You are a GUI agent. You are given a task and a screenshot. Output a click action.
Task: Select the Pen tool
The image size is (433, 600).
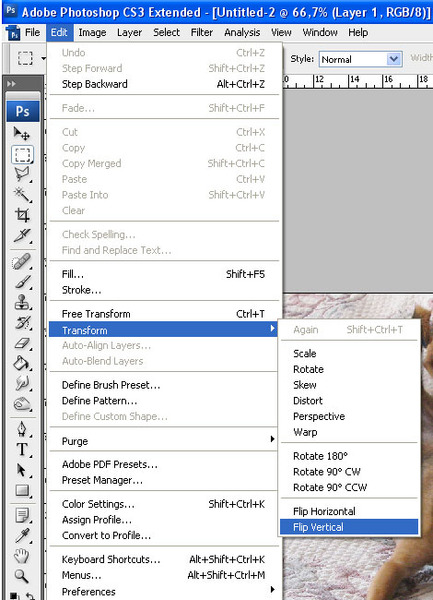click(x=22, y=429)
